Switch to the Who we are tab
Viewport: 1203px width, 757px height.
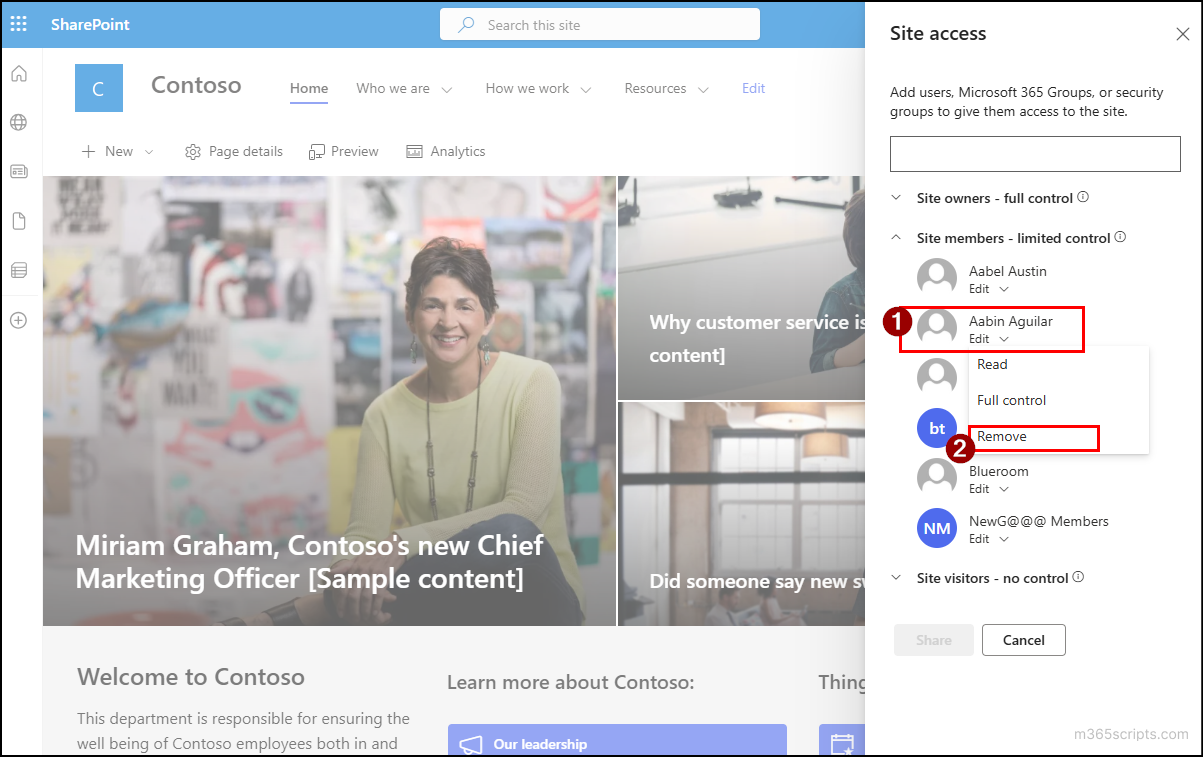pos(395,88)
